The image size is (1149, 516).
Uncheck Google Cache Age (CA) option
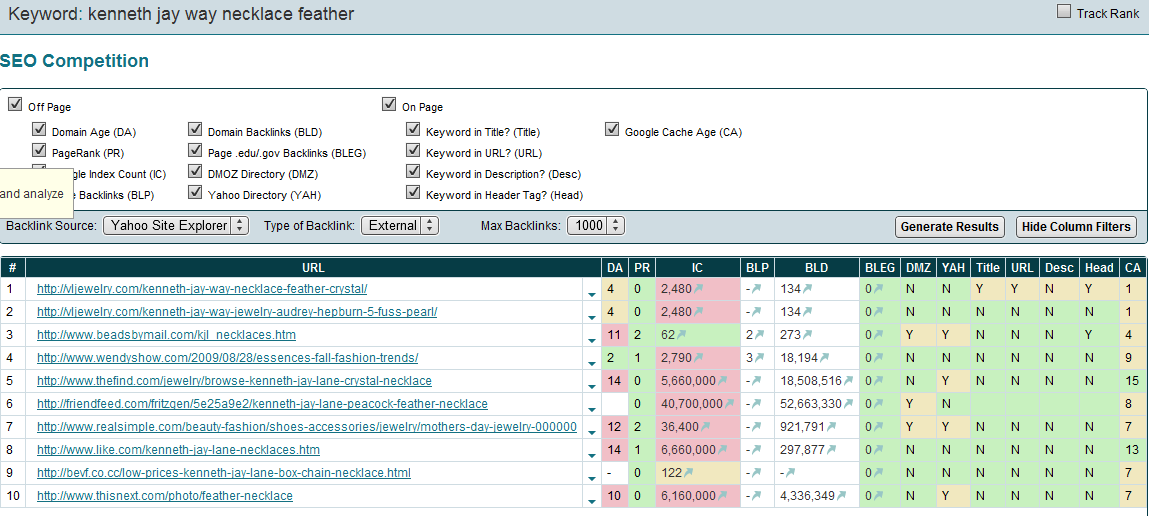coord(612,130)
